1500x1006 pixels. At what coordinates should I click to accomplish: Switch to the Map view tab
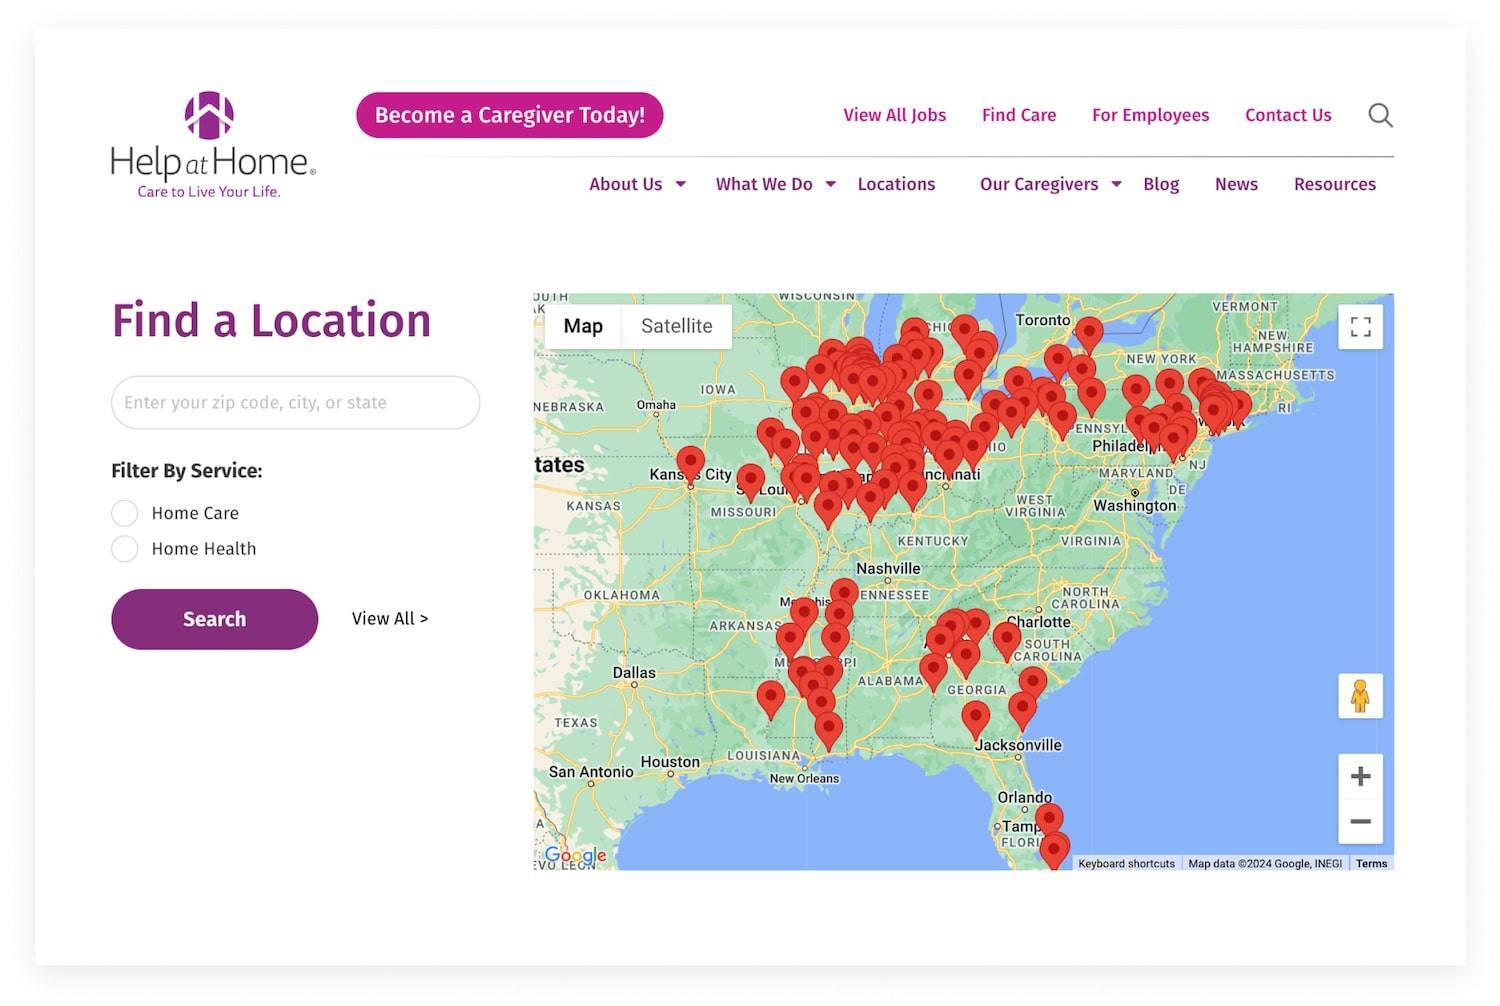[x=583, y=326]
